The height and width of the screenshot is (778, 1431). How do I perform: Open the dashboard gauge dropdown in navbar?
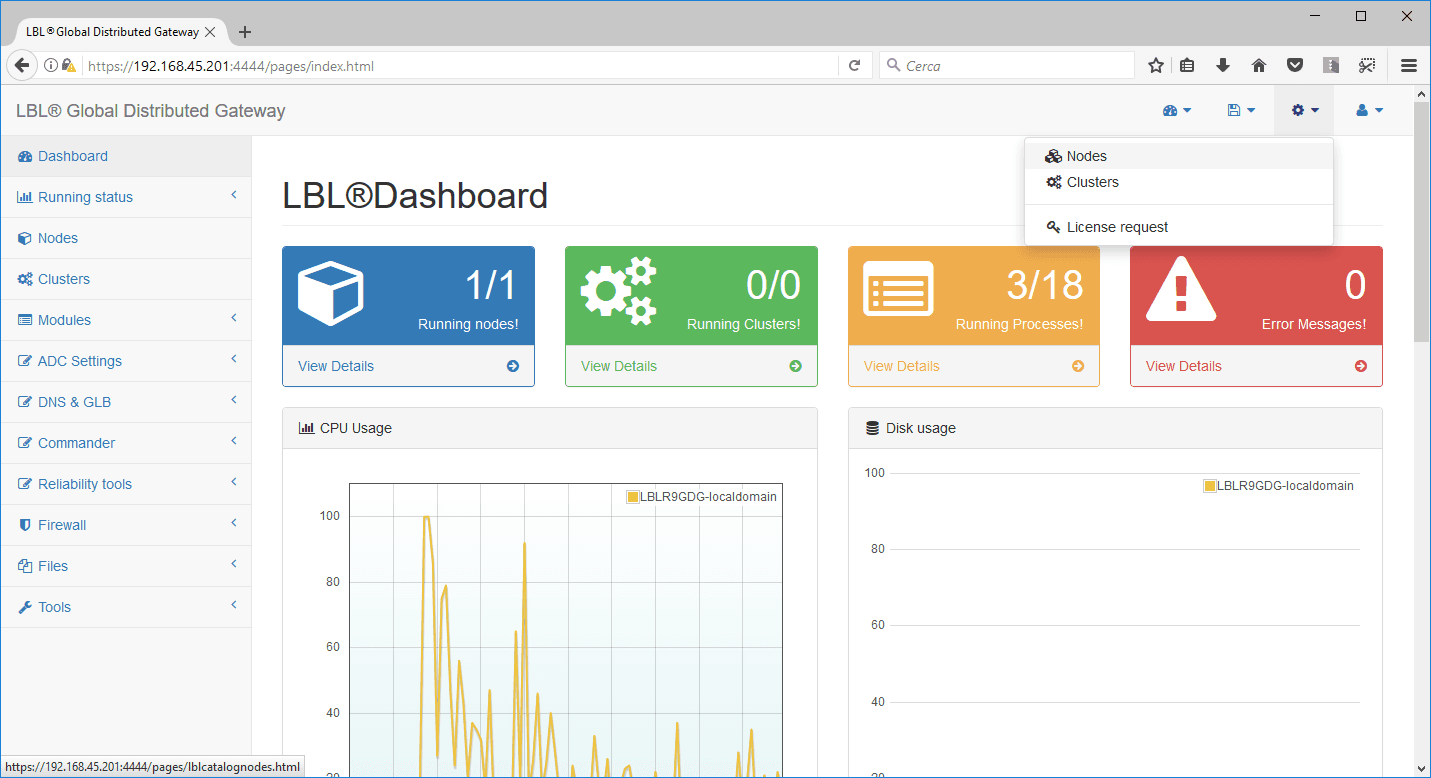point(1177,111)
